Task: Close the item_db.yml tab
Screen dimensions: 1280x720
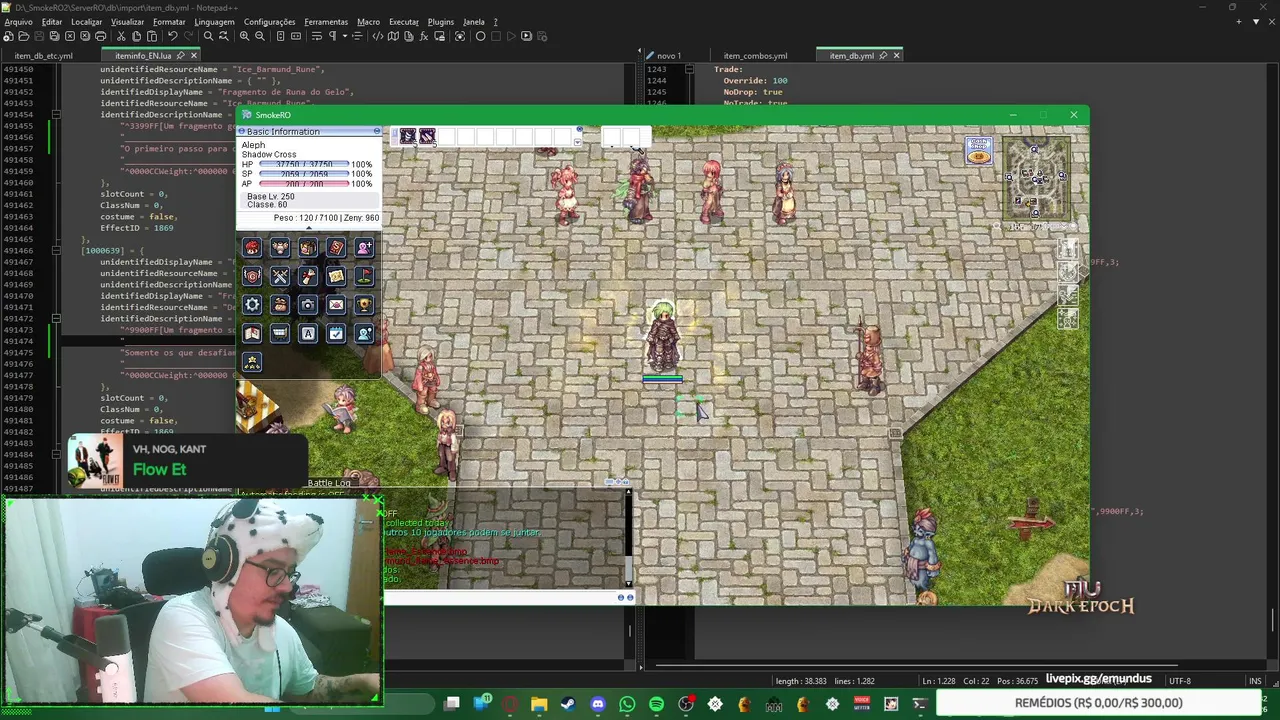Action: click(x=896, y=56)
